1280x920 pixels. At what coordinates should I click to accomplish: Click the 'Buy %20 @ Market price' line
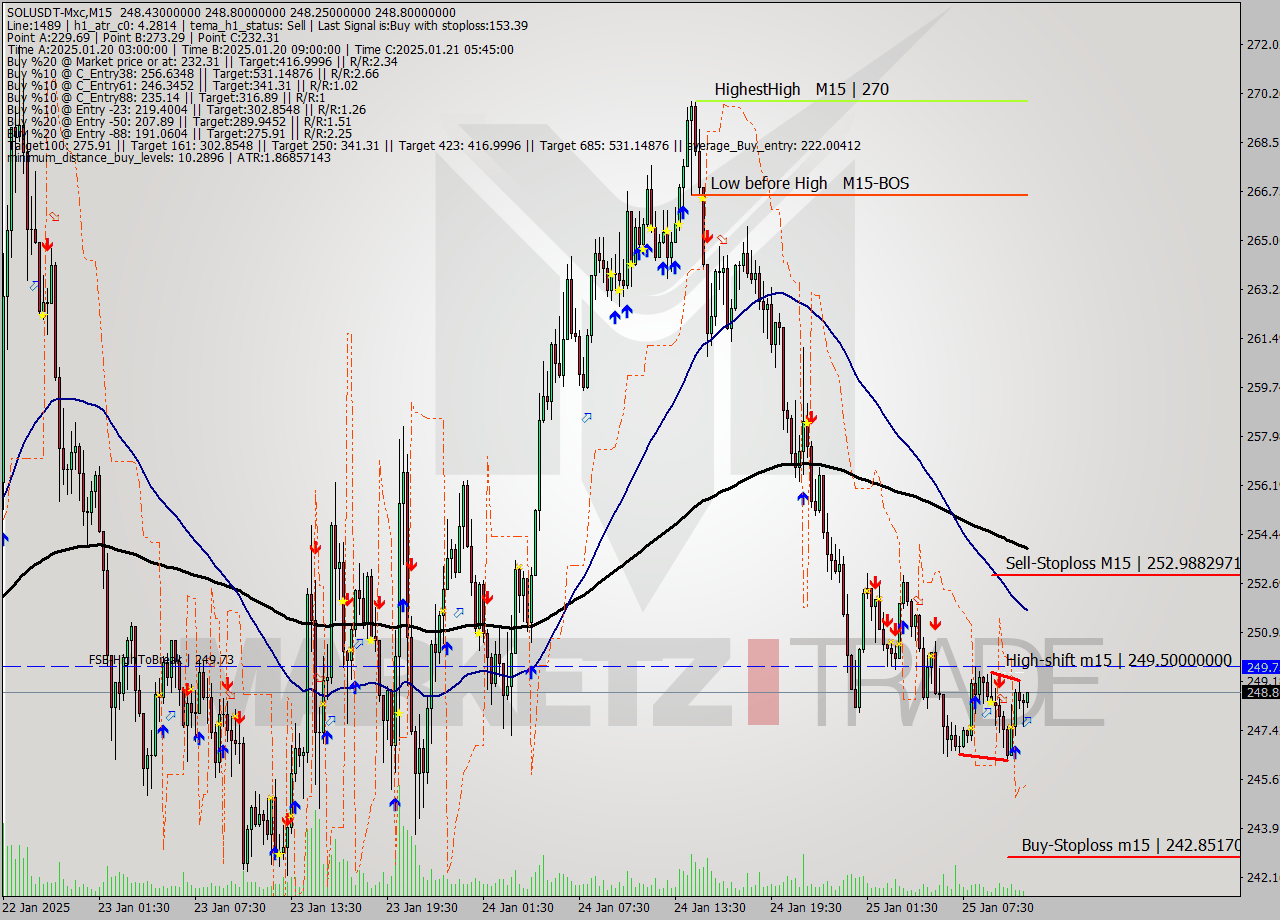coord(202,61)
